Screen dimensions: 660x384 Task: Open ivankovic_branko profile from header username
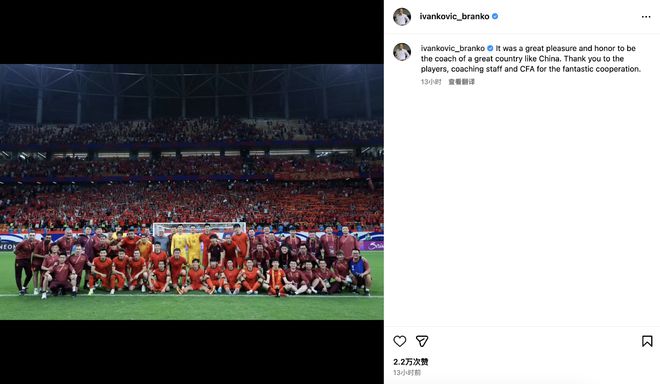454,16
